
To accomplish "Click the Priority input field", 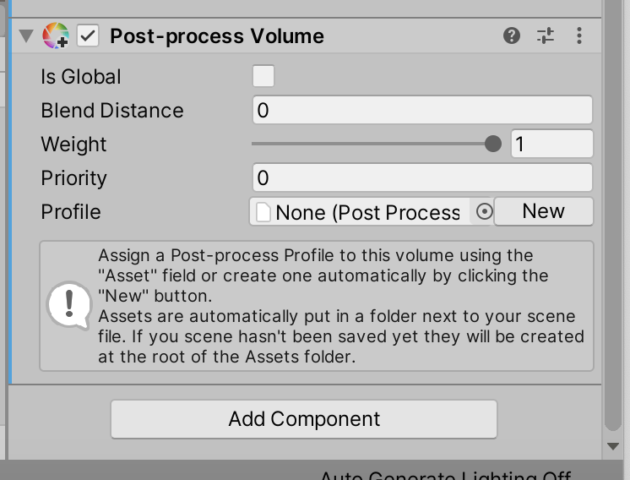I will tap(422, 178).
